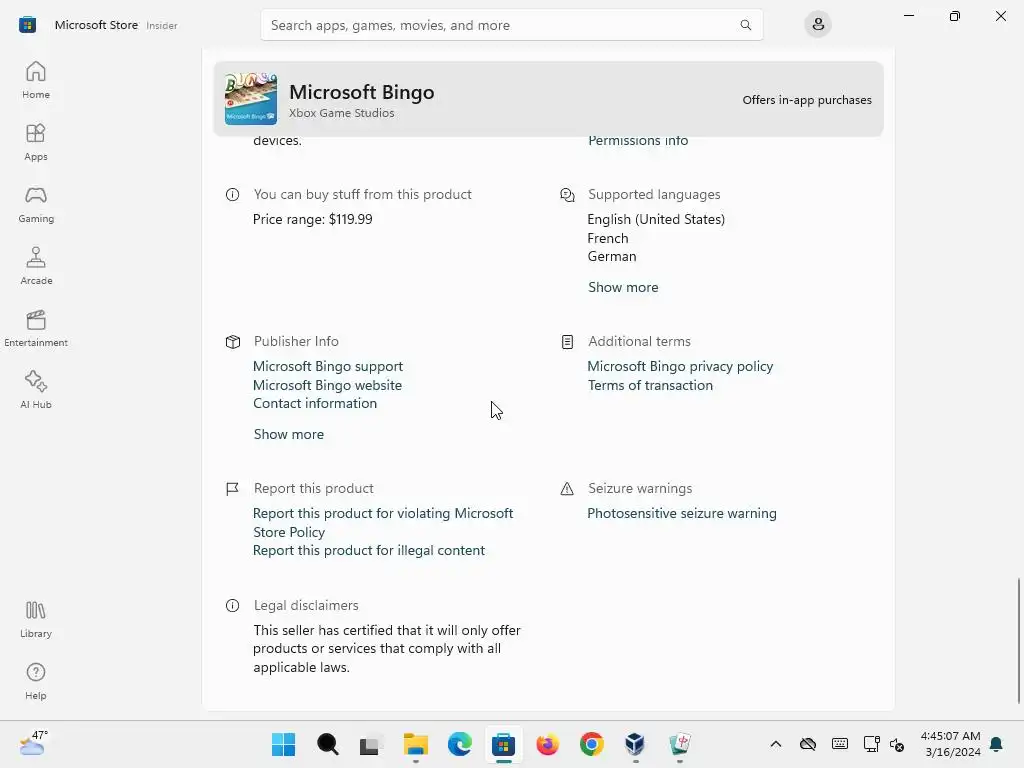Open taskbar Search
The image size is (1024, 768).
(x=327, y=744)
